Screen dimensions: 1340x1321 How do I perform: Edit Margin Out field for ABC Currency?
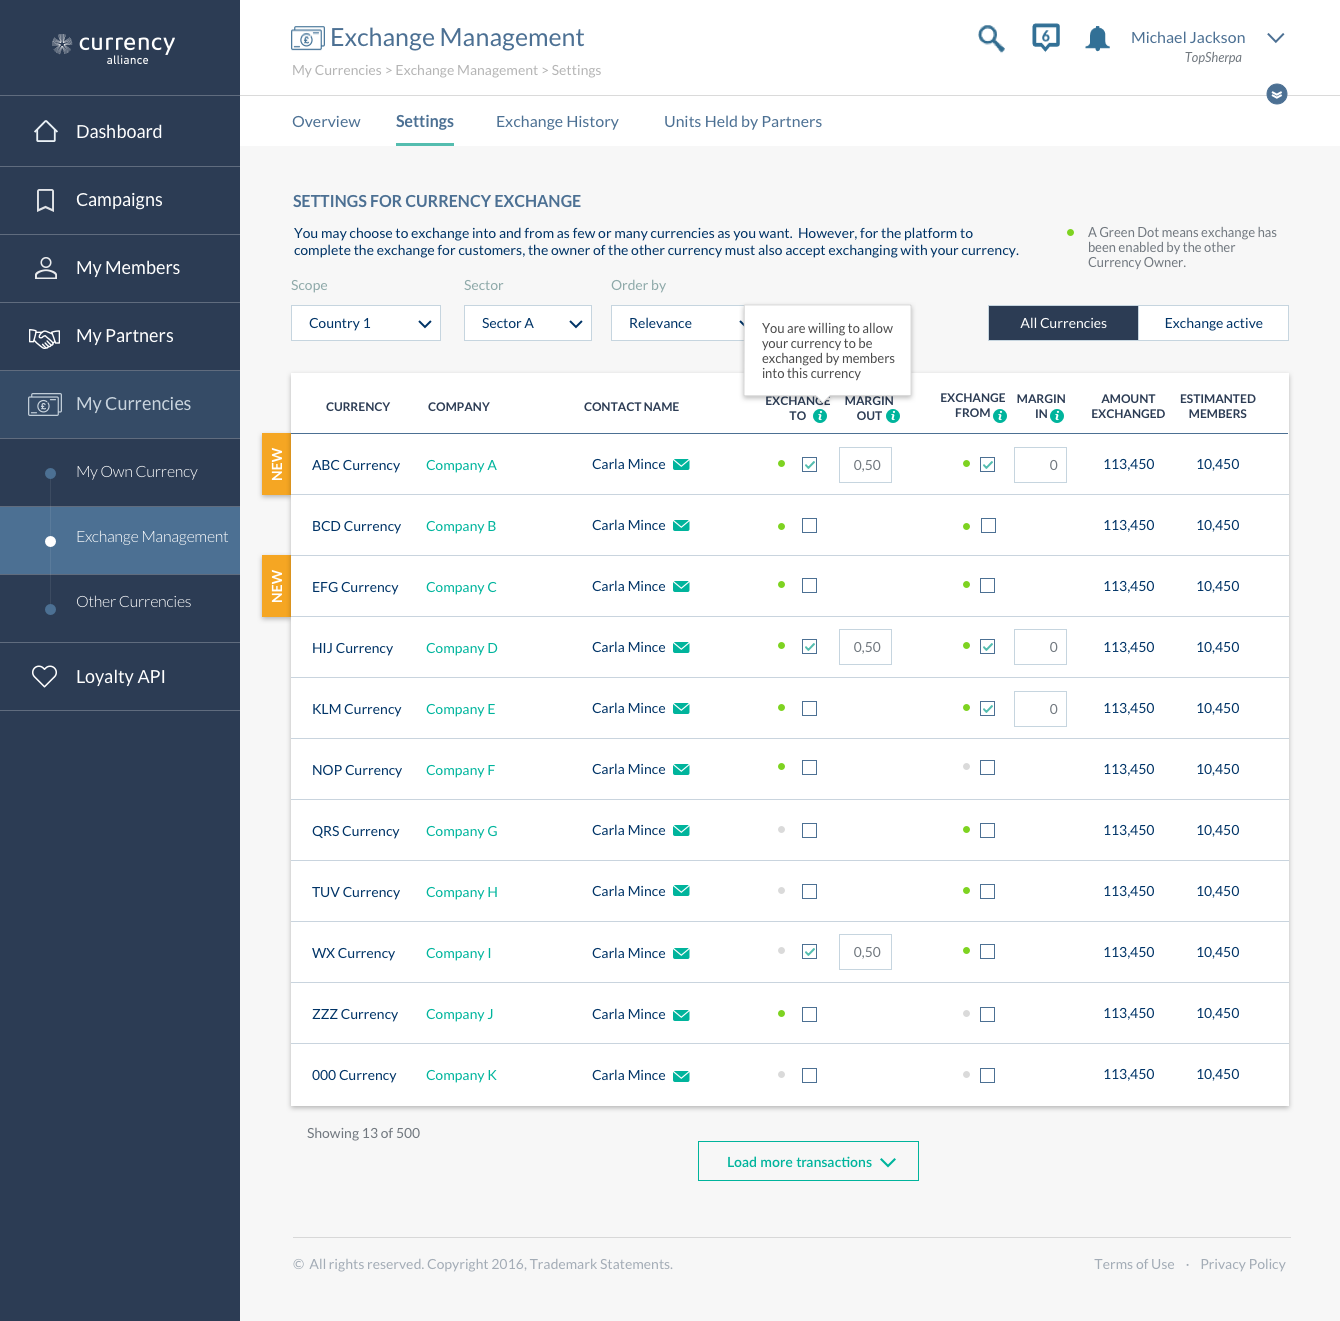tap(866, 465)
